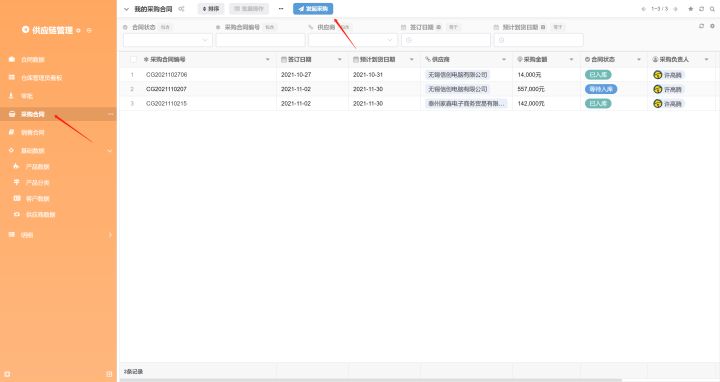Viewport: 720px width, 382px height.
Task: Click the 采购合同编号 filter input field
Action: [260, 40]
